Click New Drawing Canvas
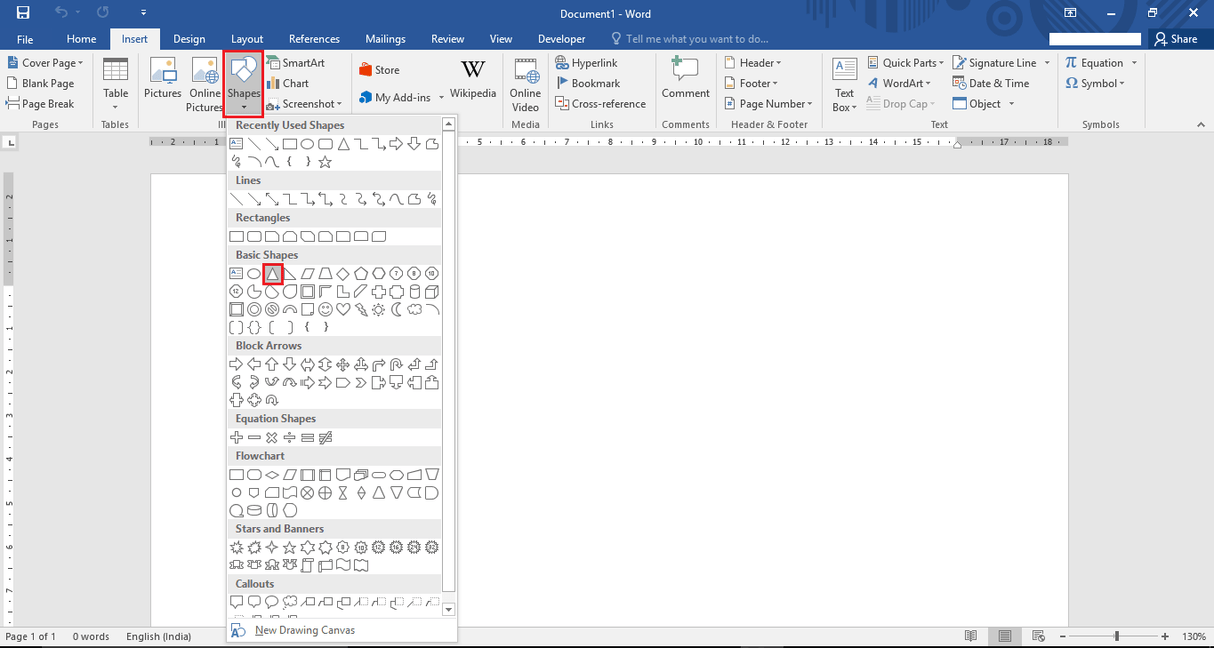The image size is (1214, 648). [x=304, y=630]
